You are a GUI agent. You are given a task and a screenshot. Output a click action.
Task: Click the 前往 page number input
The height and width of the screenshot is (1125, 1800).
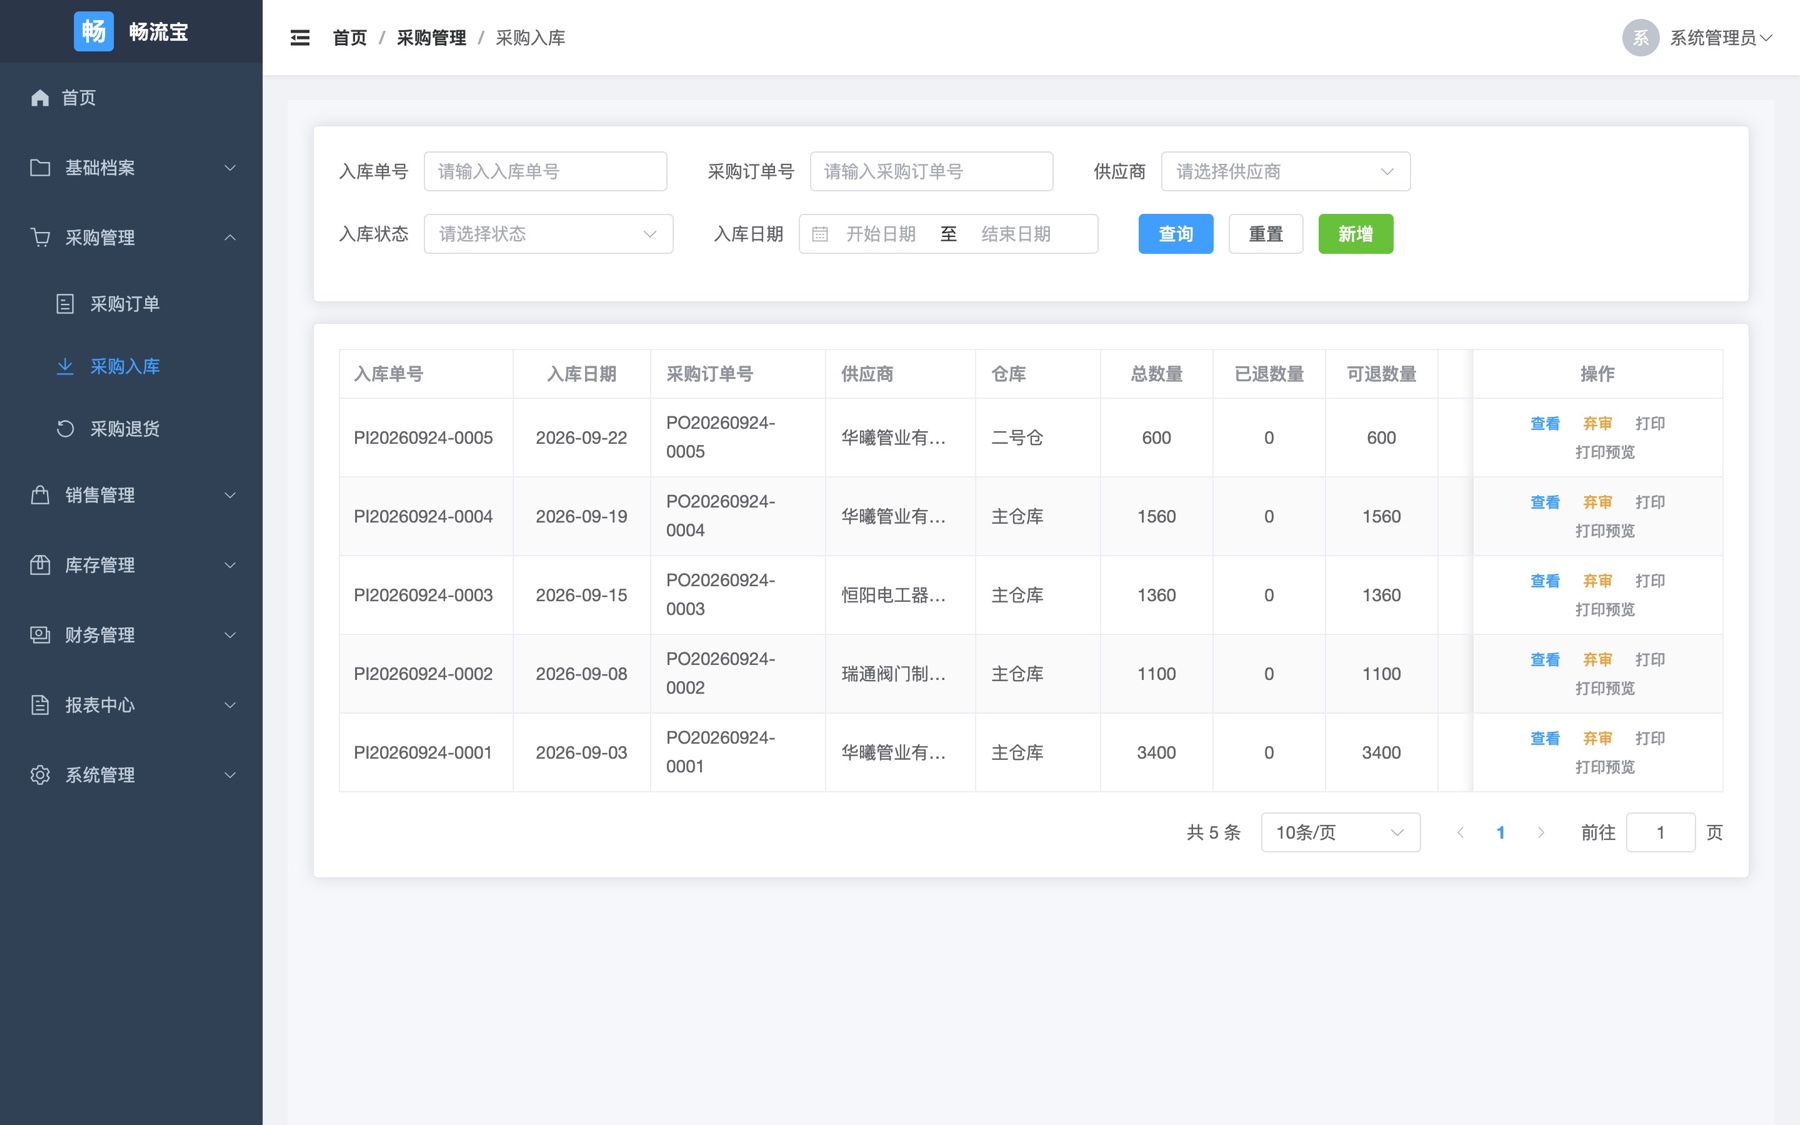[x=1660, y=832]
